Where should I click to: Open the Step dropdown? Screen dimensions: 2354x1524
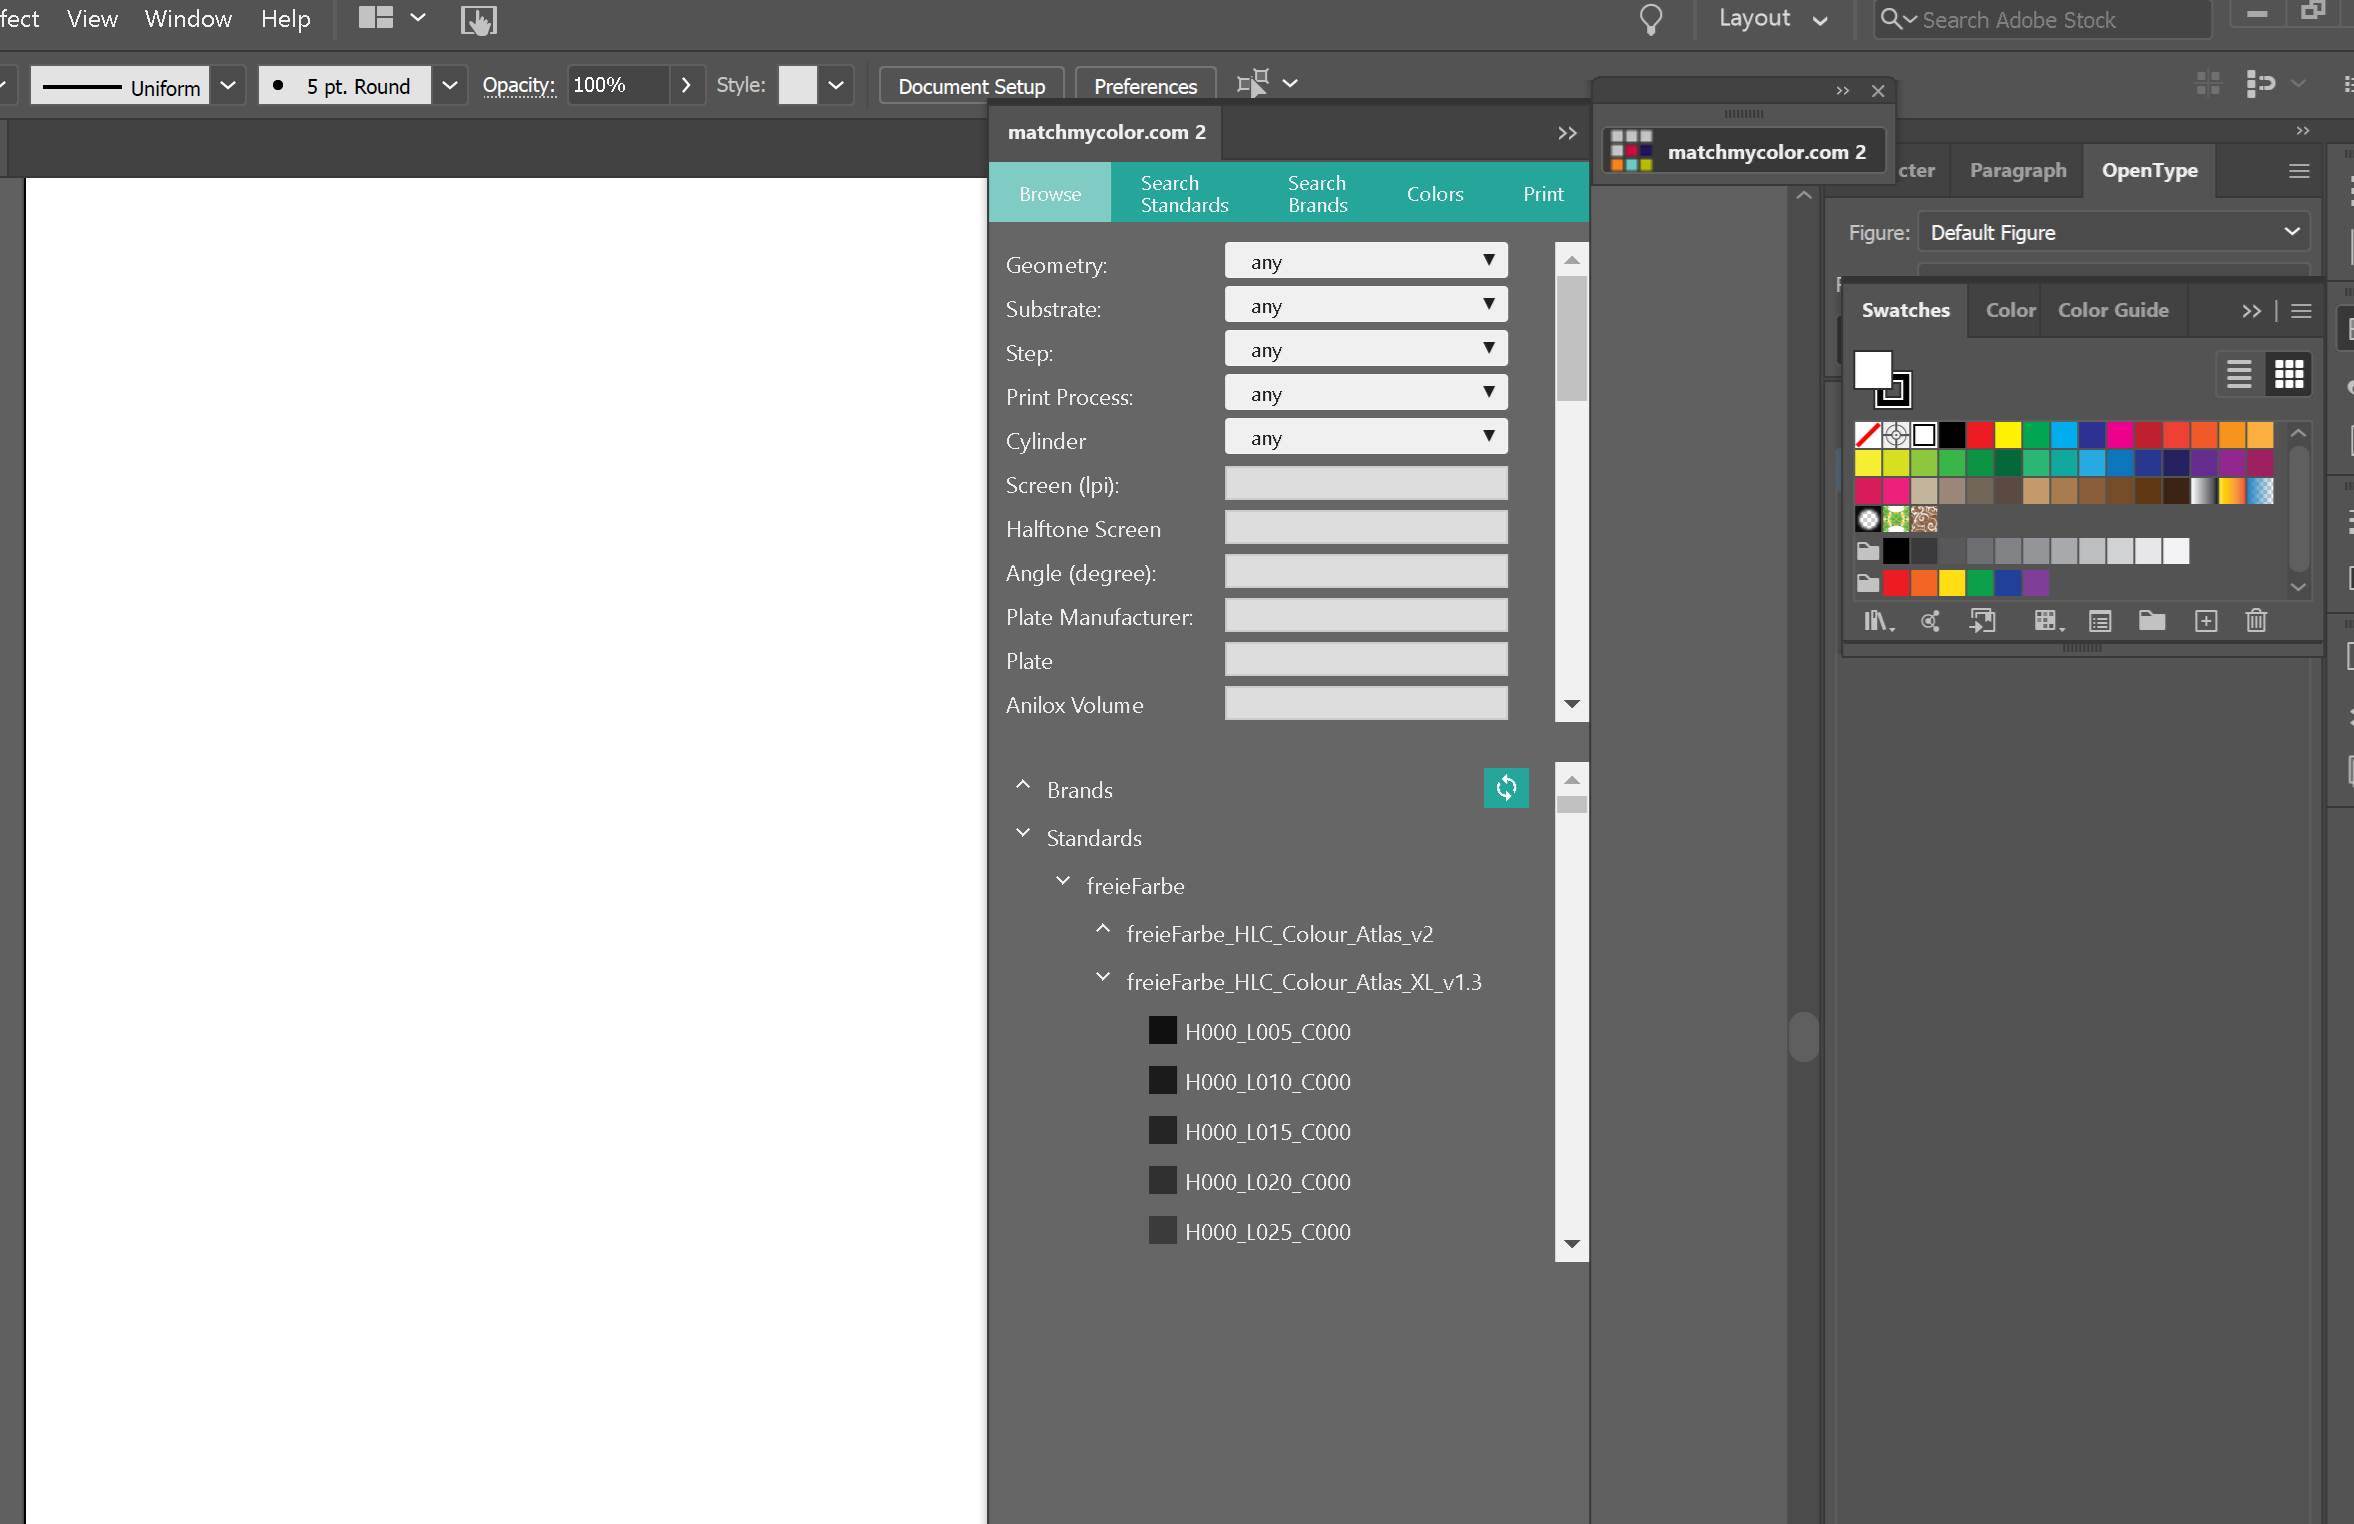pyautogui.click(x=1366, y=349)
